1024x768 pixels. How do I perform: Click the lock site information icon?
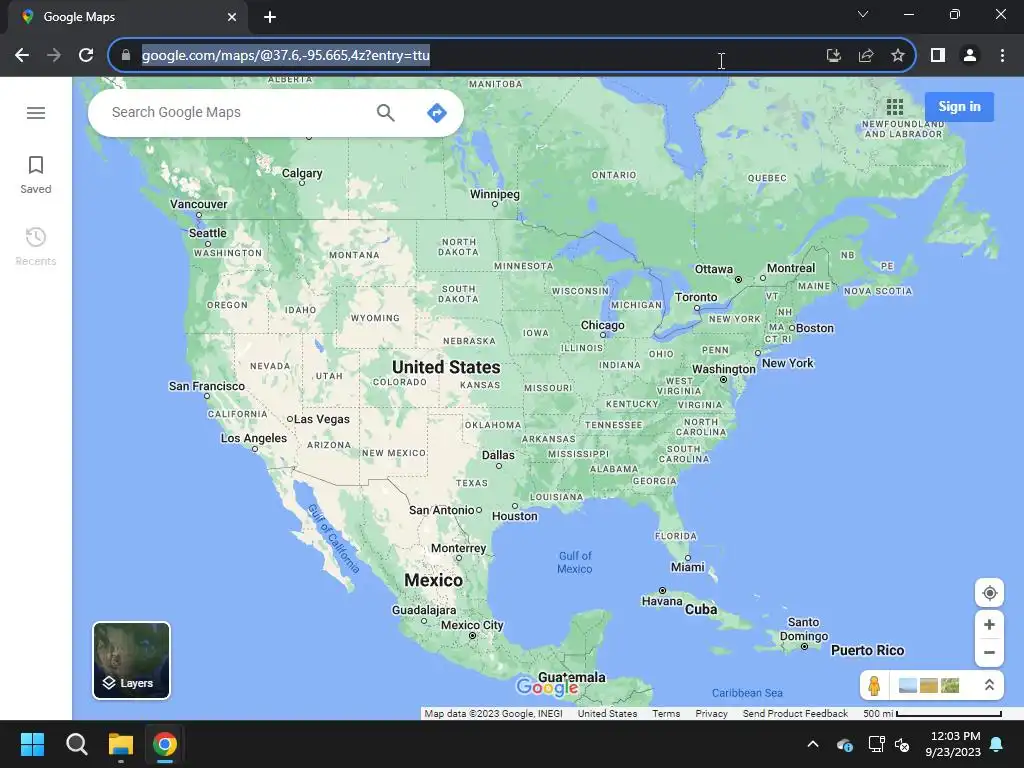click(125, 56)
